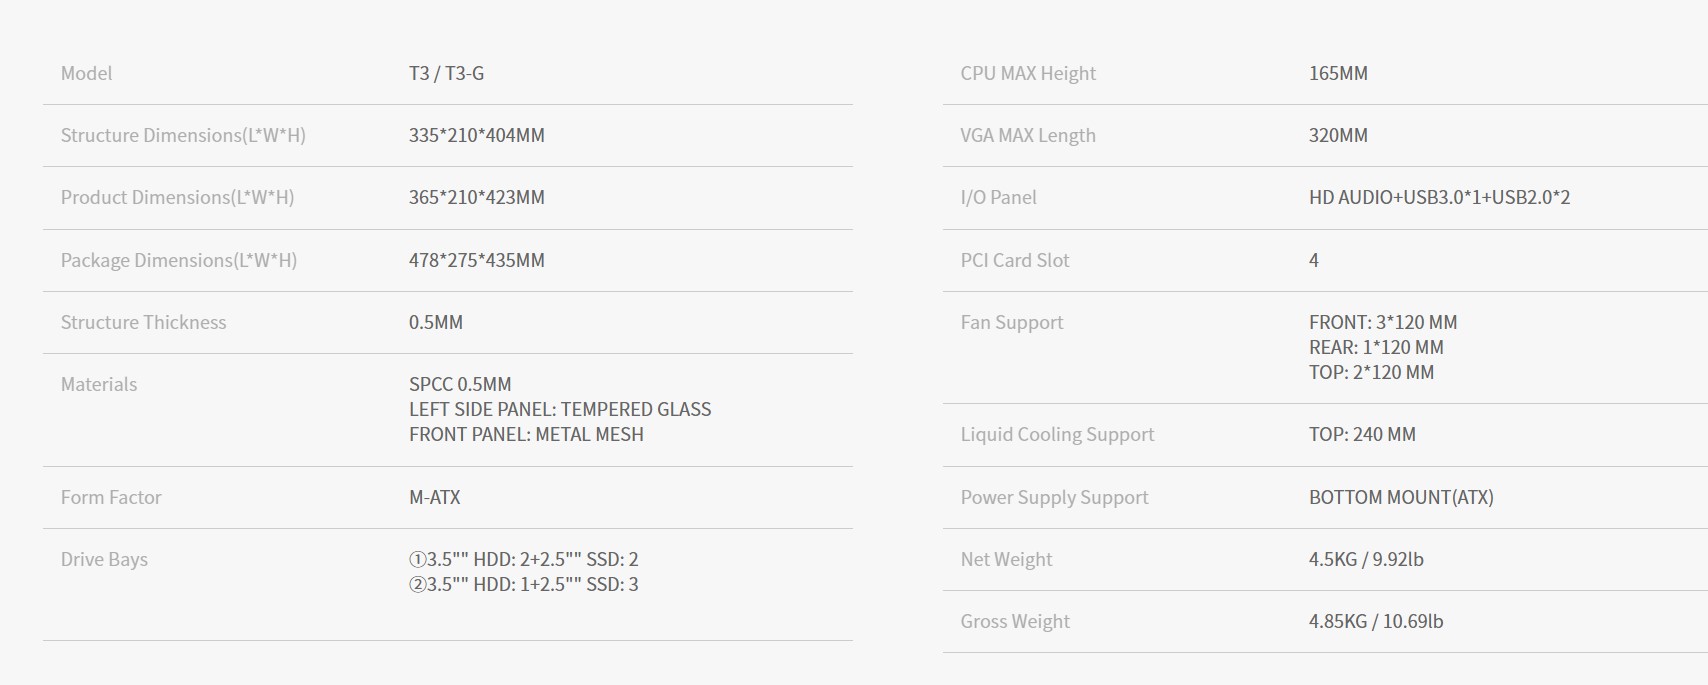Click the BOTTOM MOUNT(ATX) power supply value

tap(1400, 497)
